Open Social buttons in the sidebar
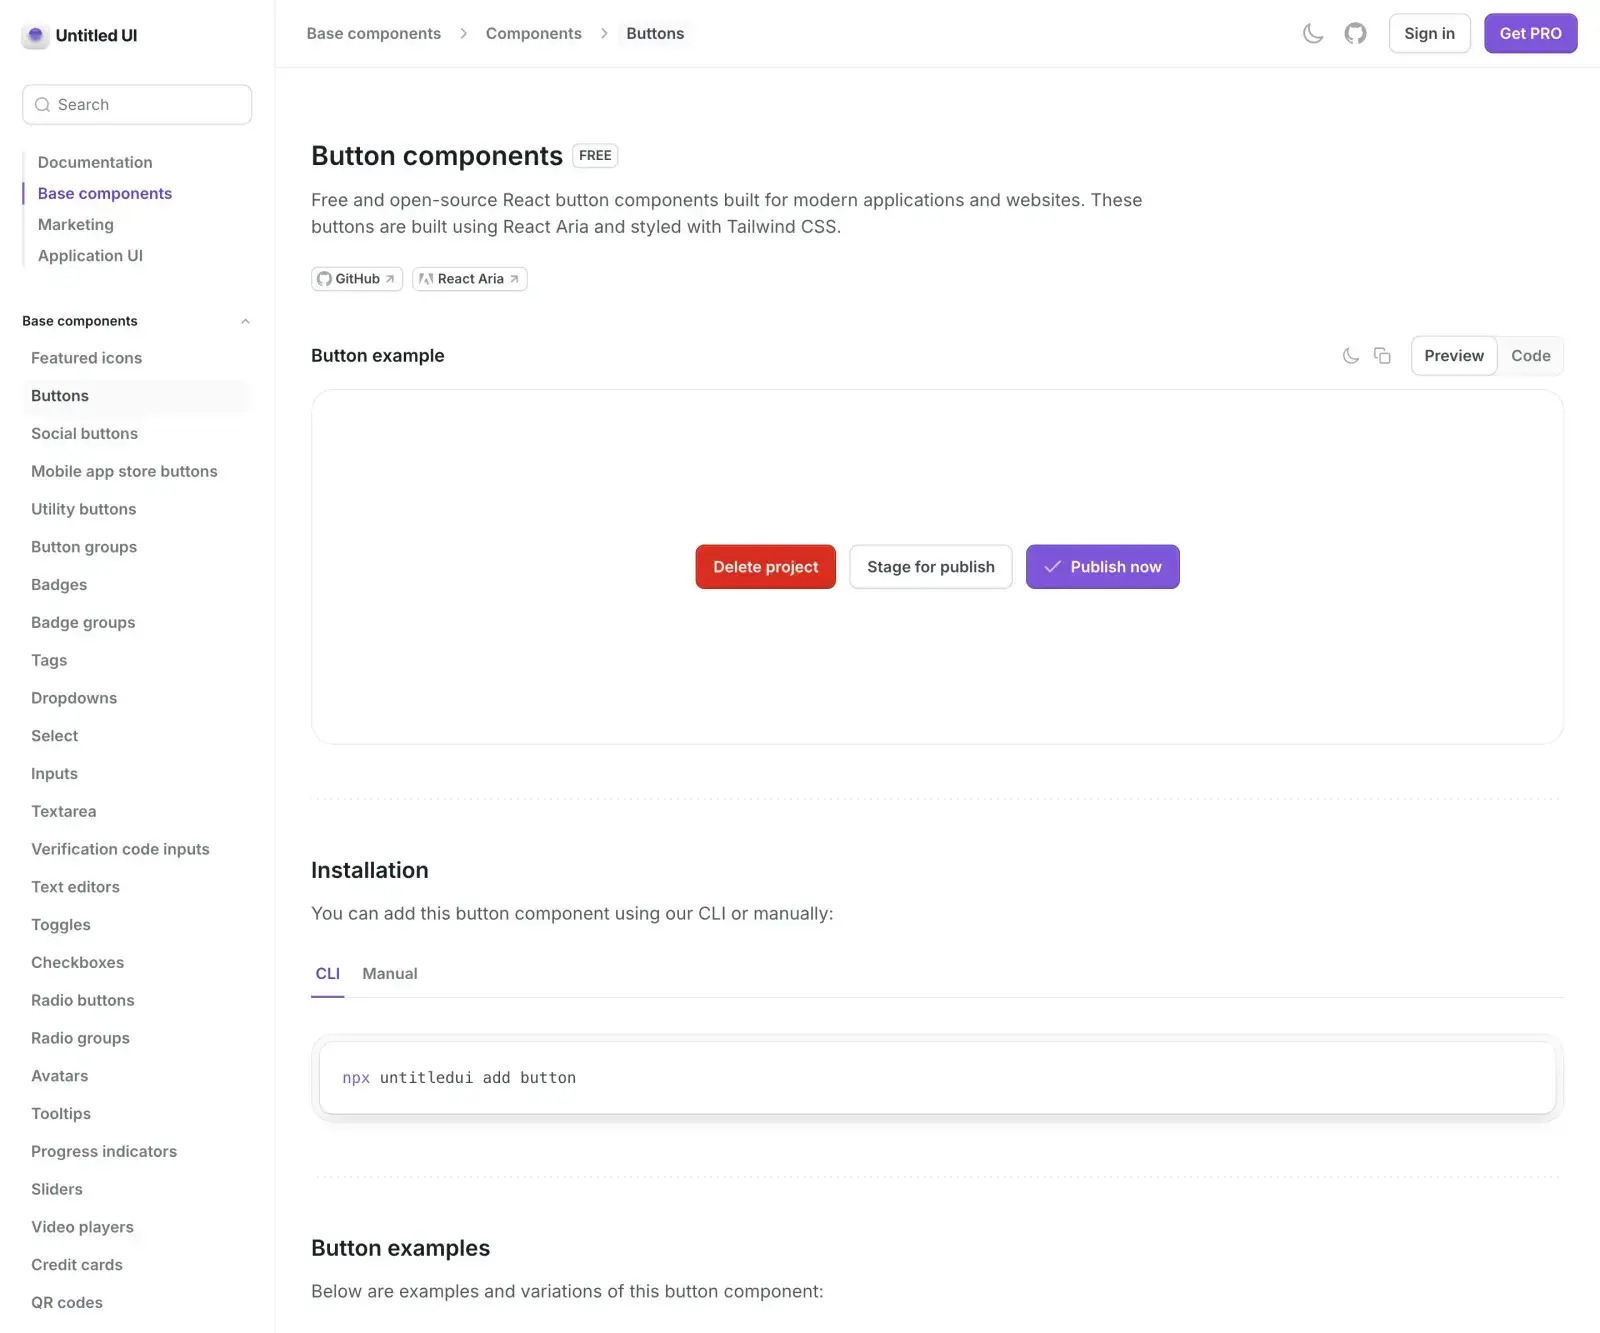1600x1333 pixels. point(84,433)
